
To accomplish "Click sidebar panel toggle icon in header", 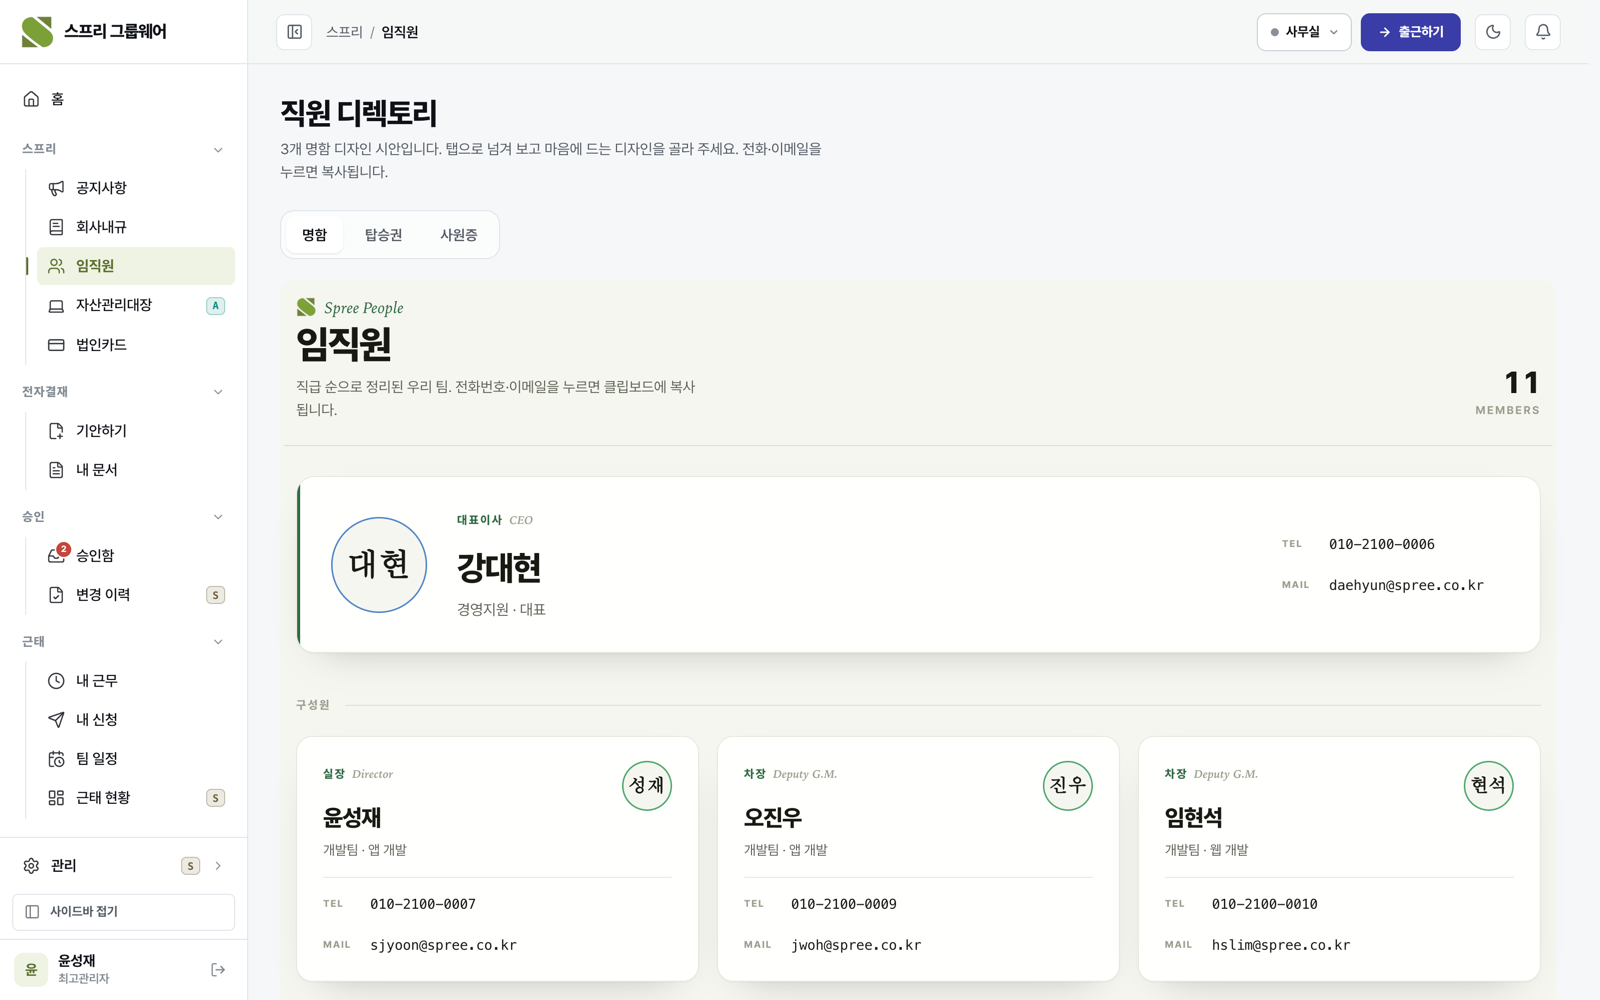I will coord(294,32).
